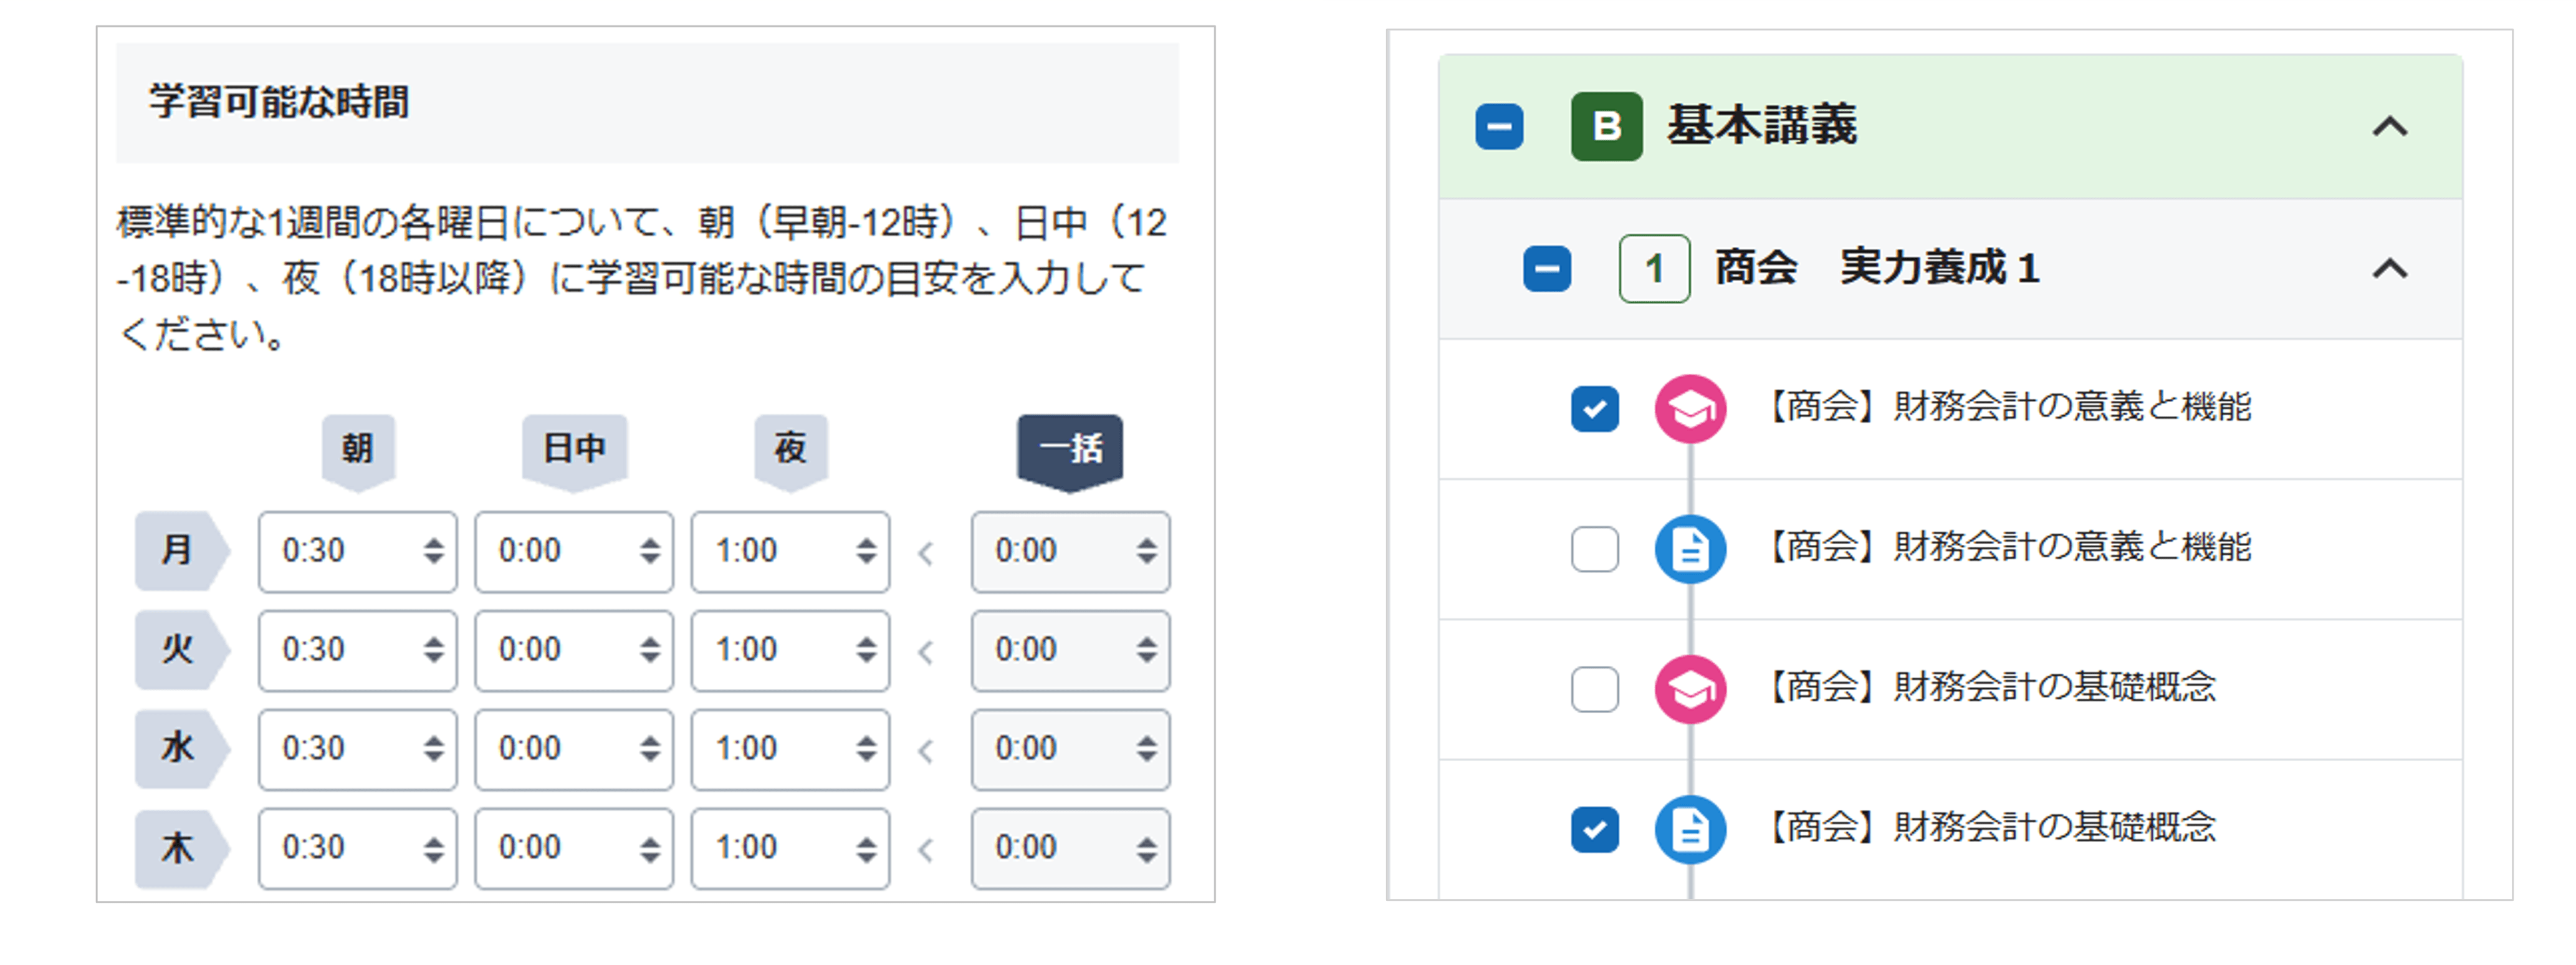Viewport: 2576px width, 965px height.
Task: Select the 朝 column header
Action: 358,448
